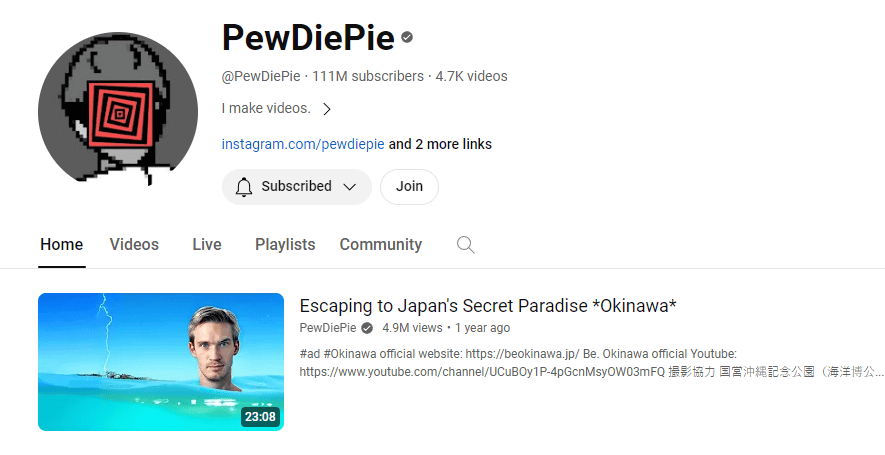Switch to the Videos tab
Image resolution: width=885 pixels, height=455 pixels.
[x=134, y=244]
